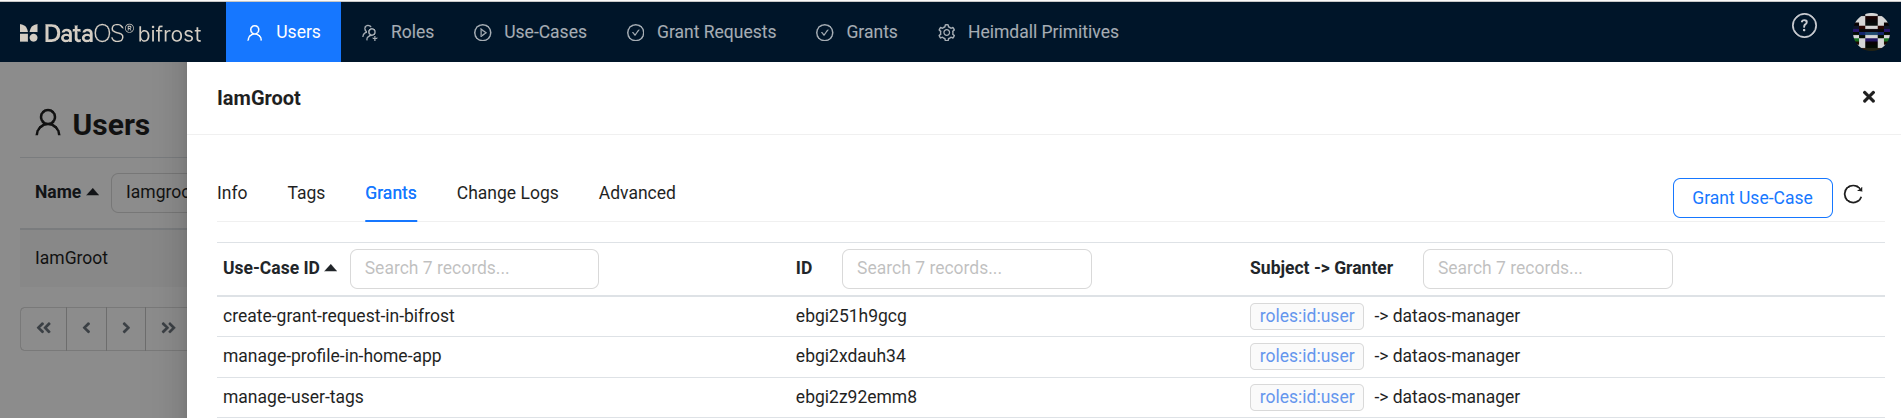This screenshot has height=418, width=1901.
Task: Open the Heimdall Primitives section
Action: click(x=1028, y=32)
